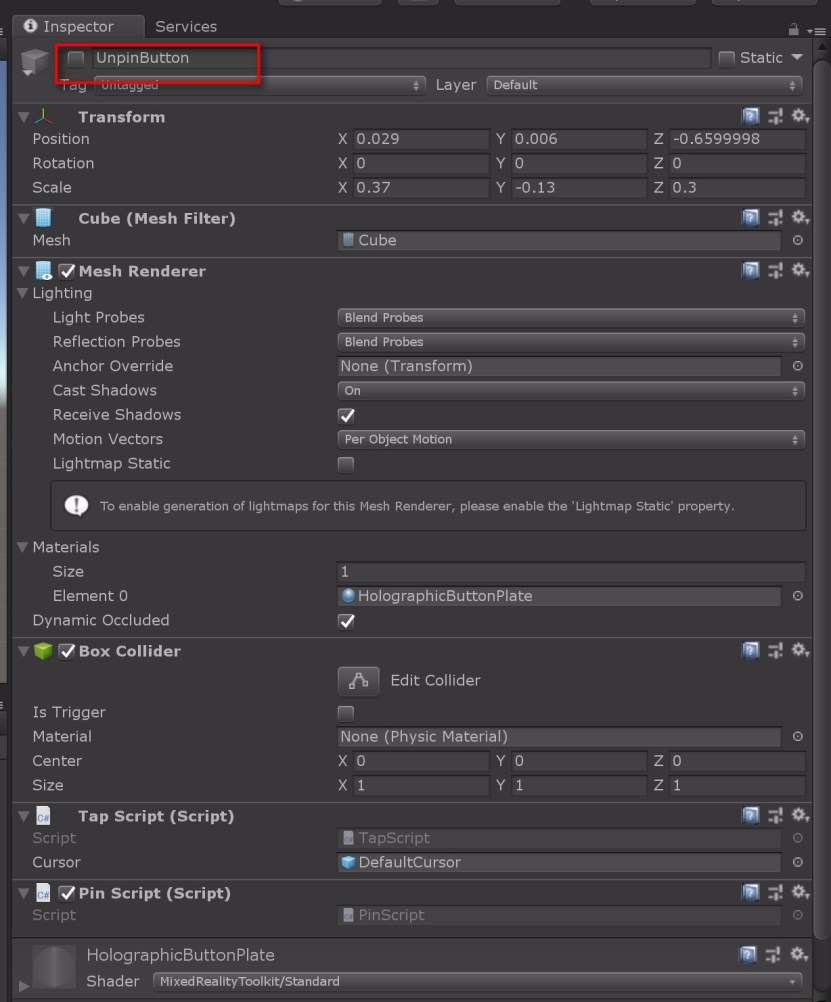
Task: Open object picker for HolographicButtonPlate material
Action: (x=798, y=596)
